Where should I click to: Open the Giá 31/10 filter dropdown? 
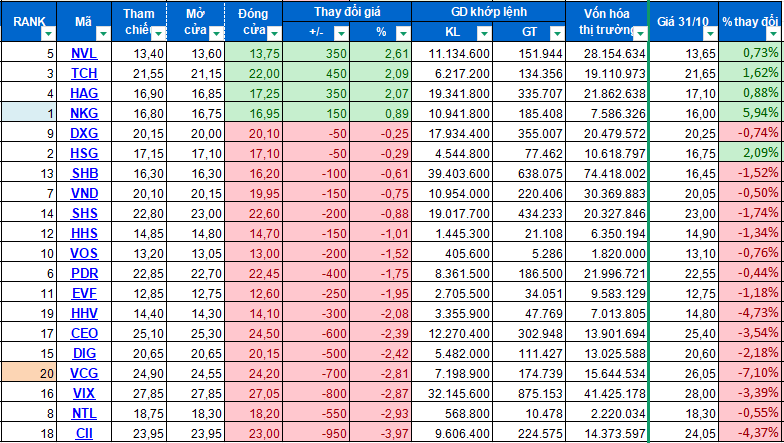(x=710, y=34)
